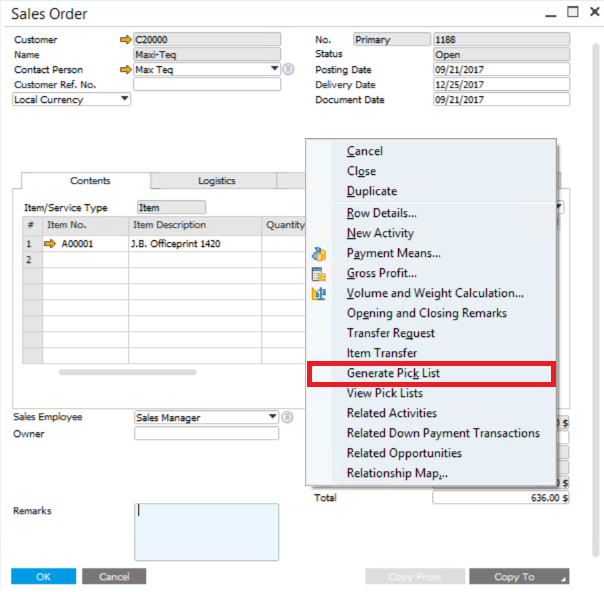Click the orange link arrow beside Max Teq

tap(125, 70)
